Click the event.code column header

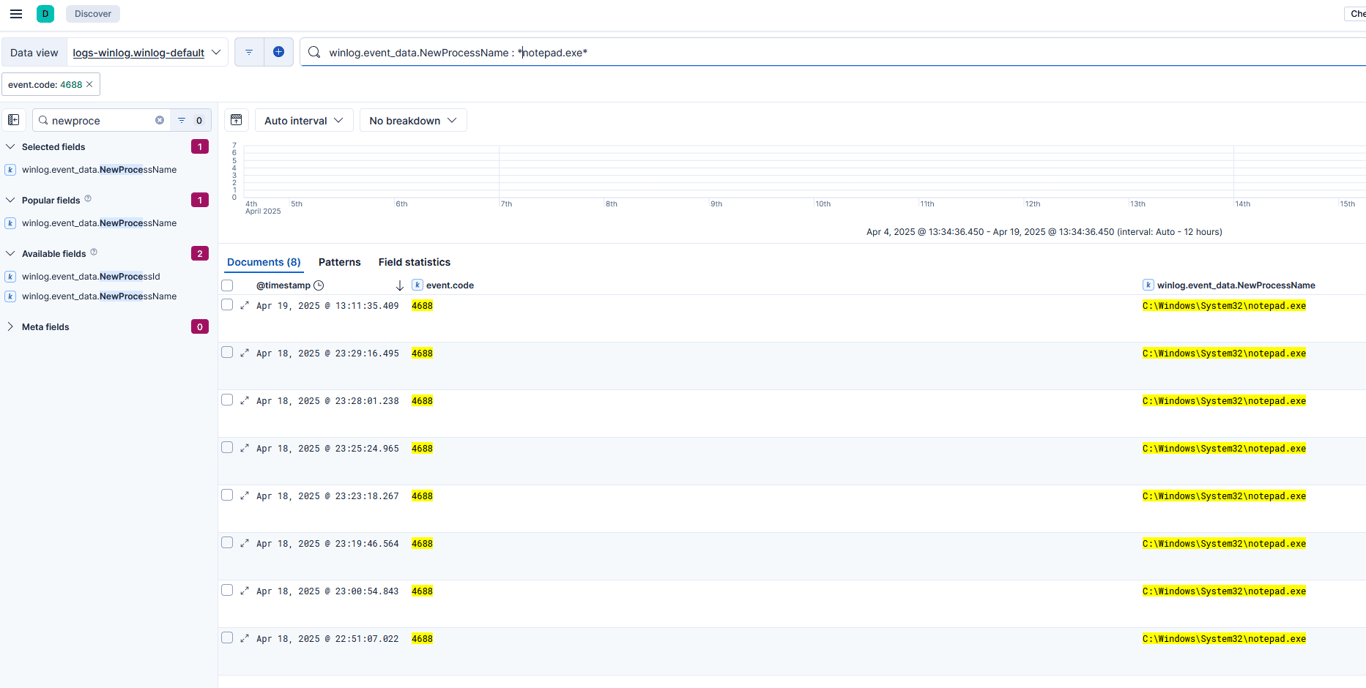point(450,285)
